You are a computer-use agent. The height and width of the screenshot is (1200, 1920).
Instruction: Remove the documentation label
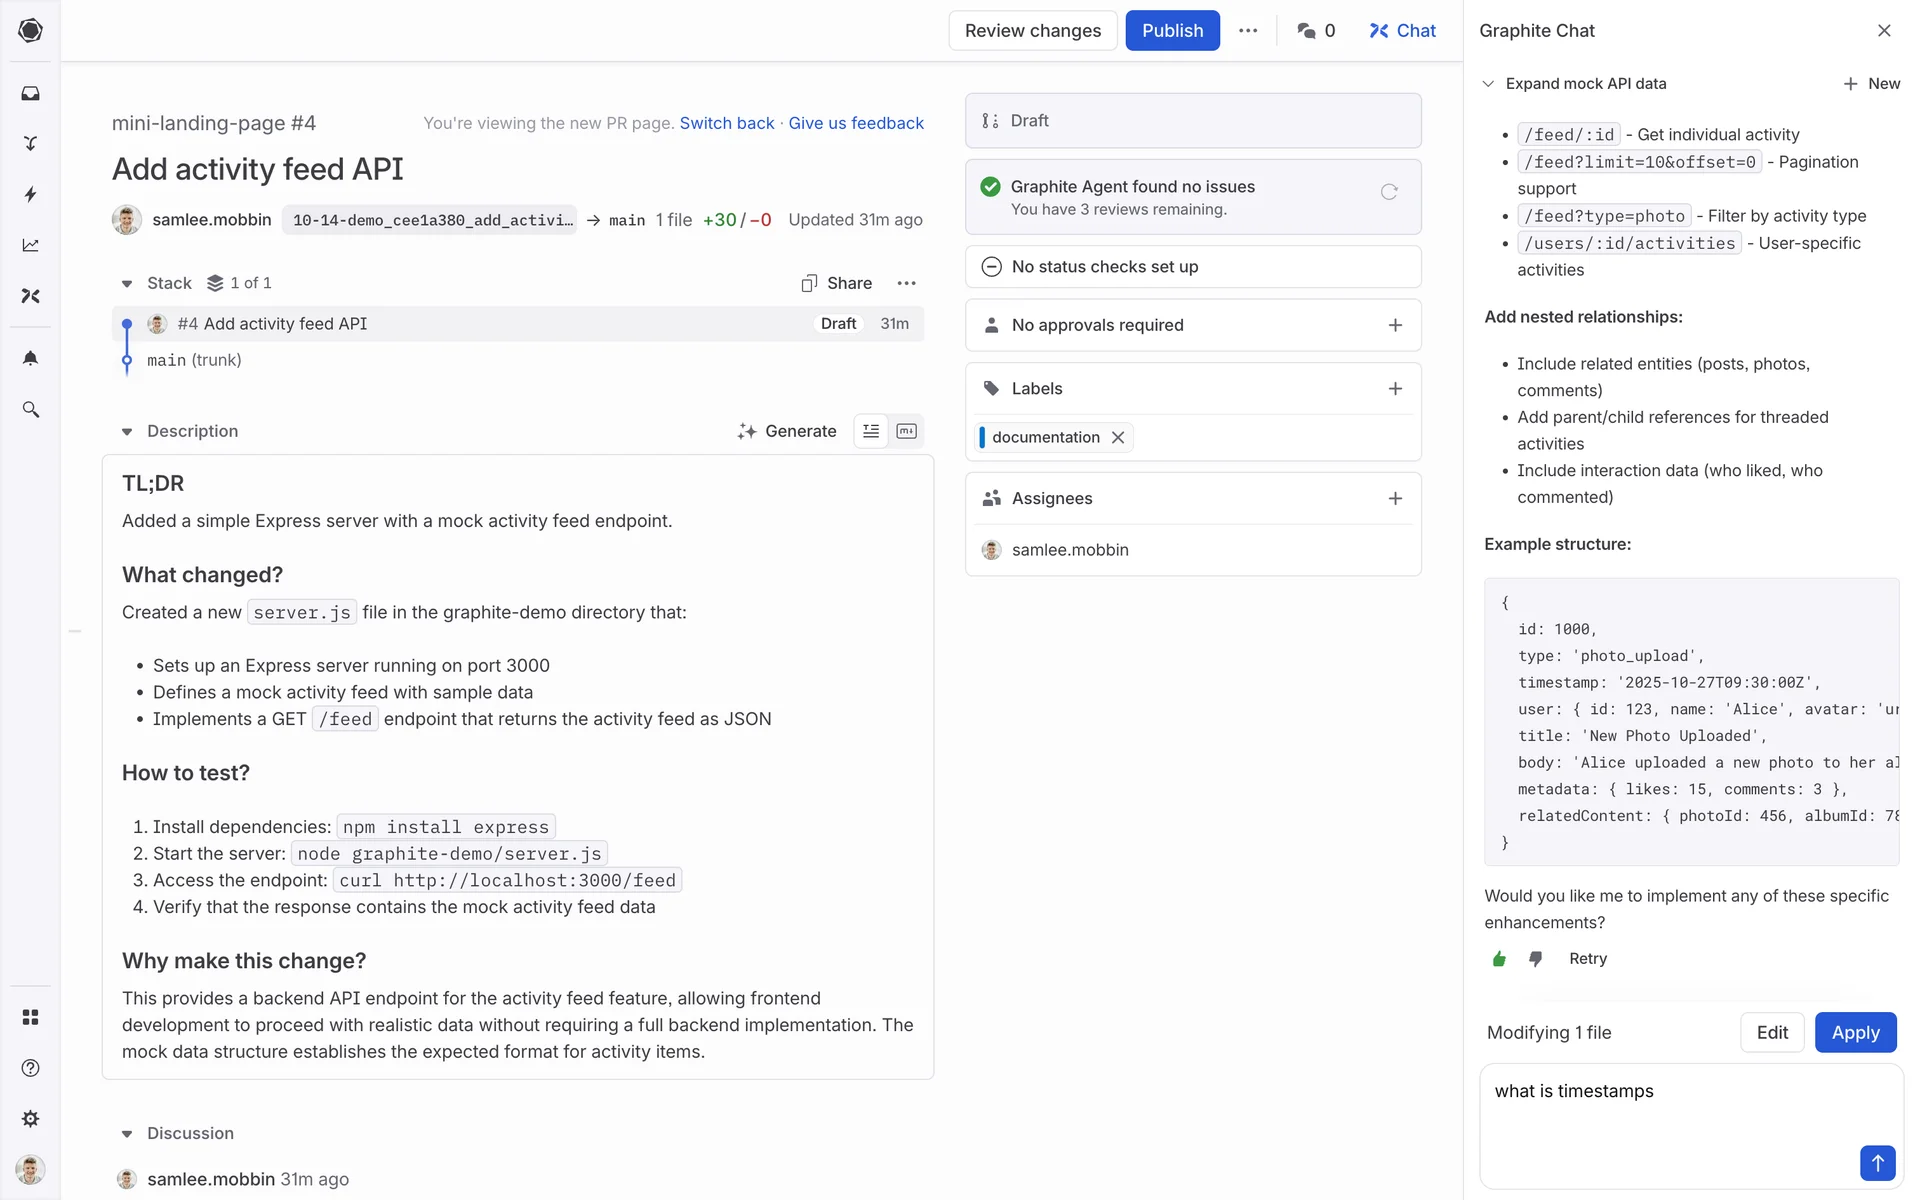[x=1118, y=437]
